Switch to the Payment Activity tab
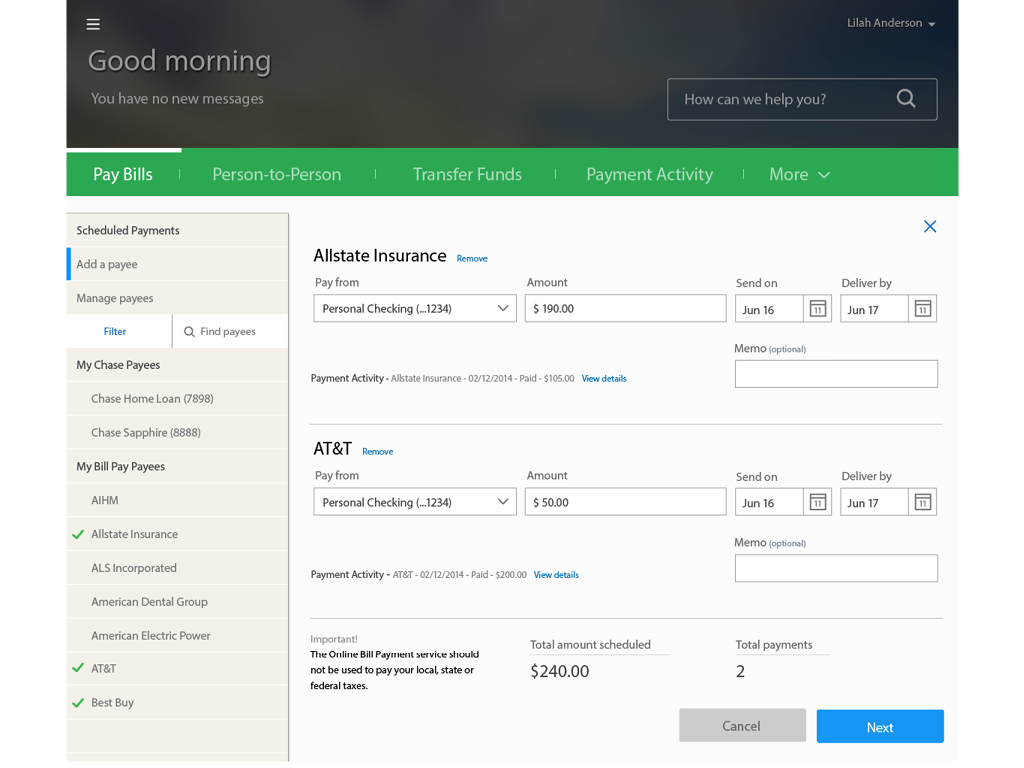Screen dimensions: 1024x768 [x=649, y=174]
